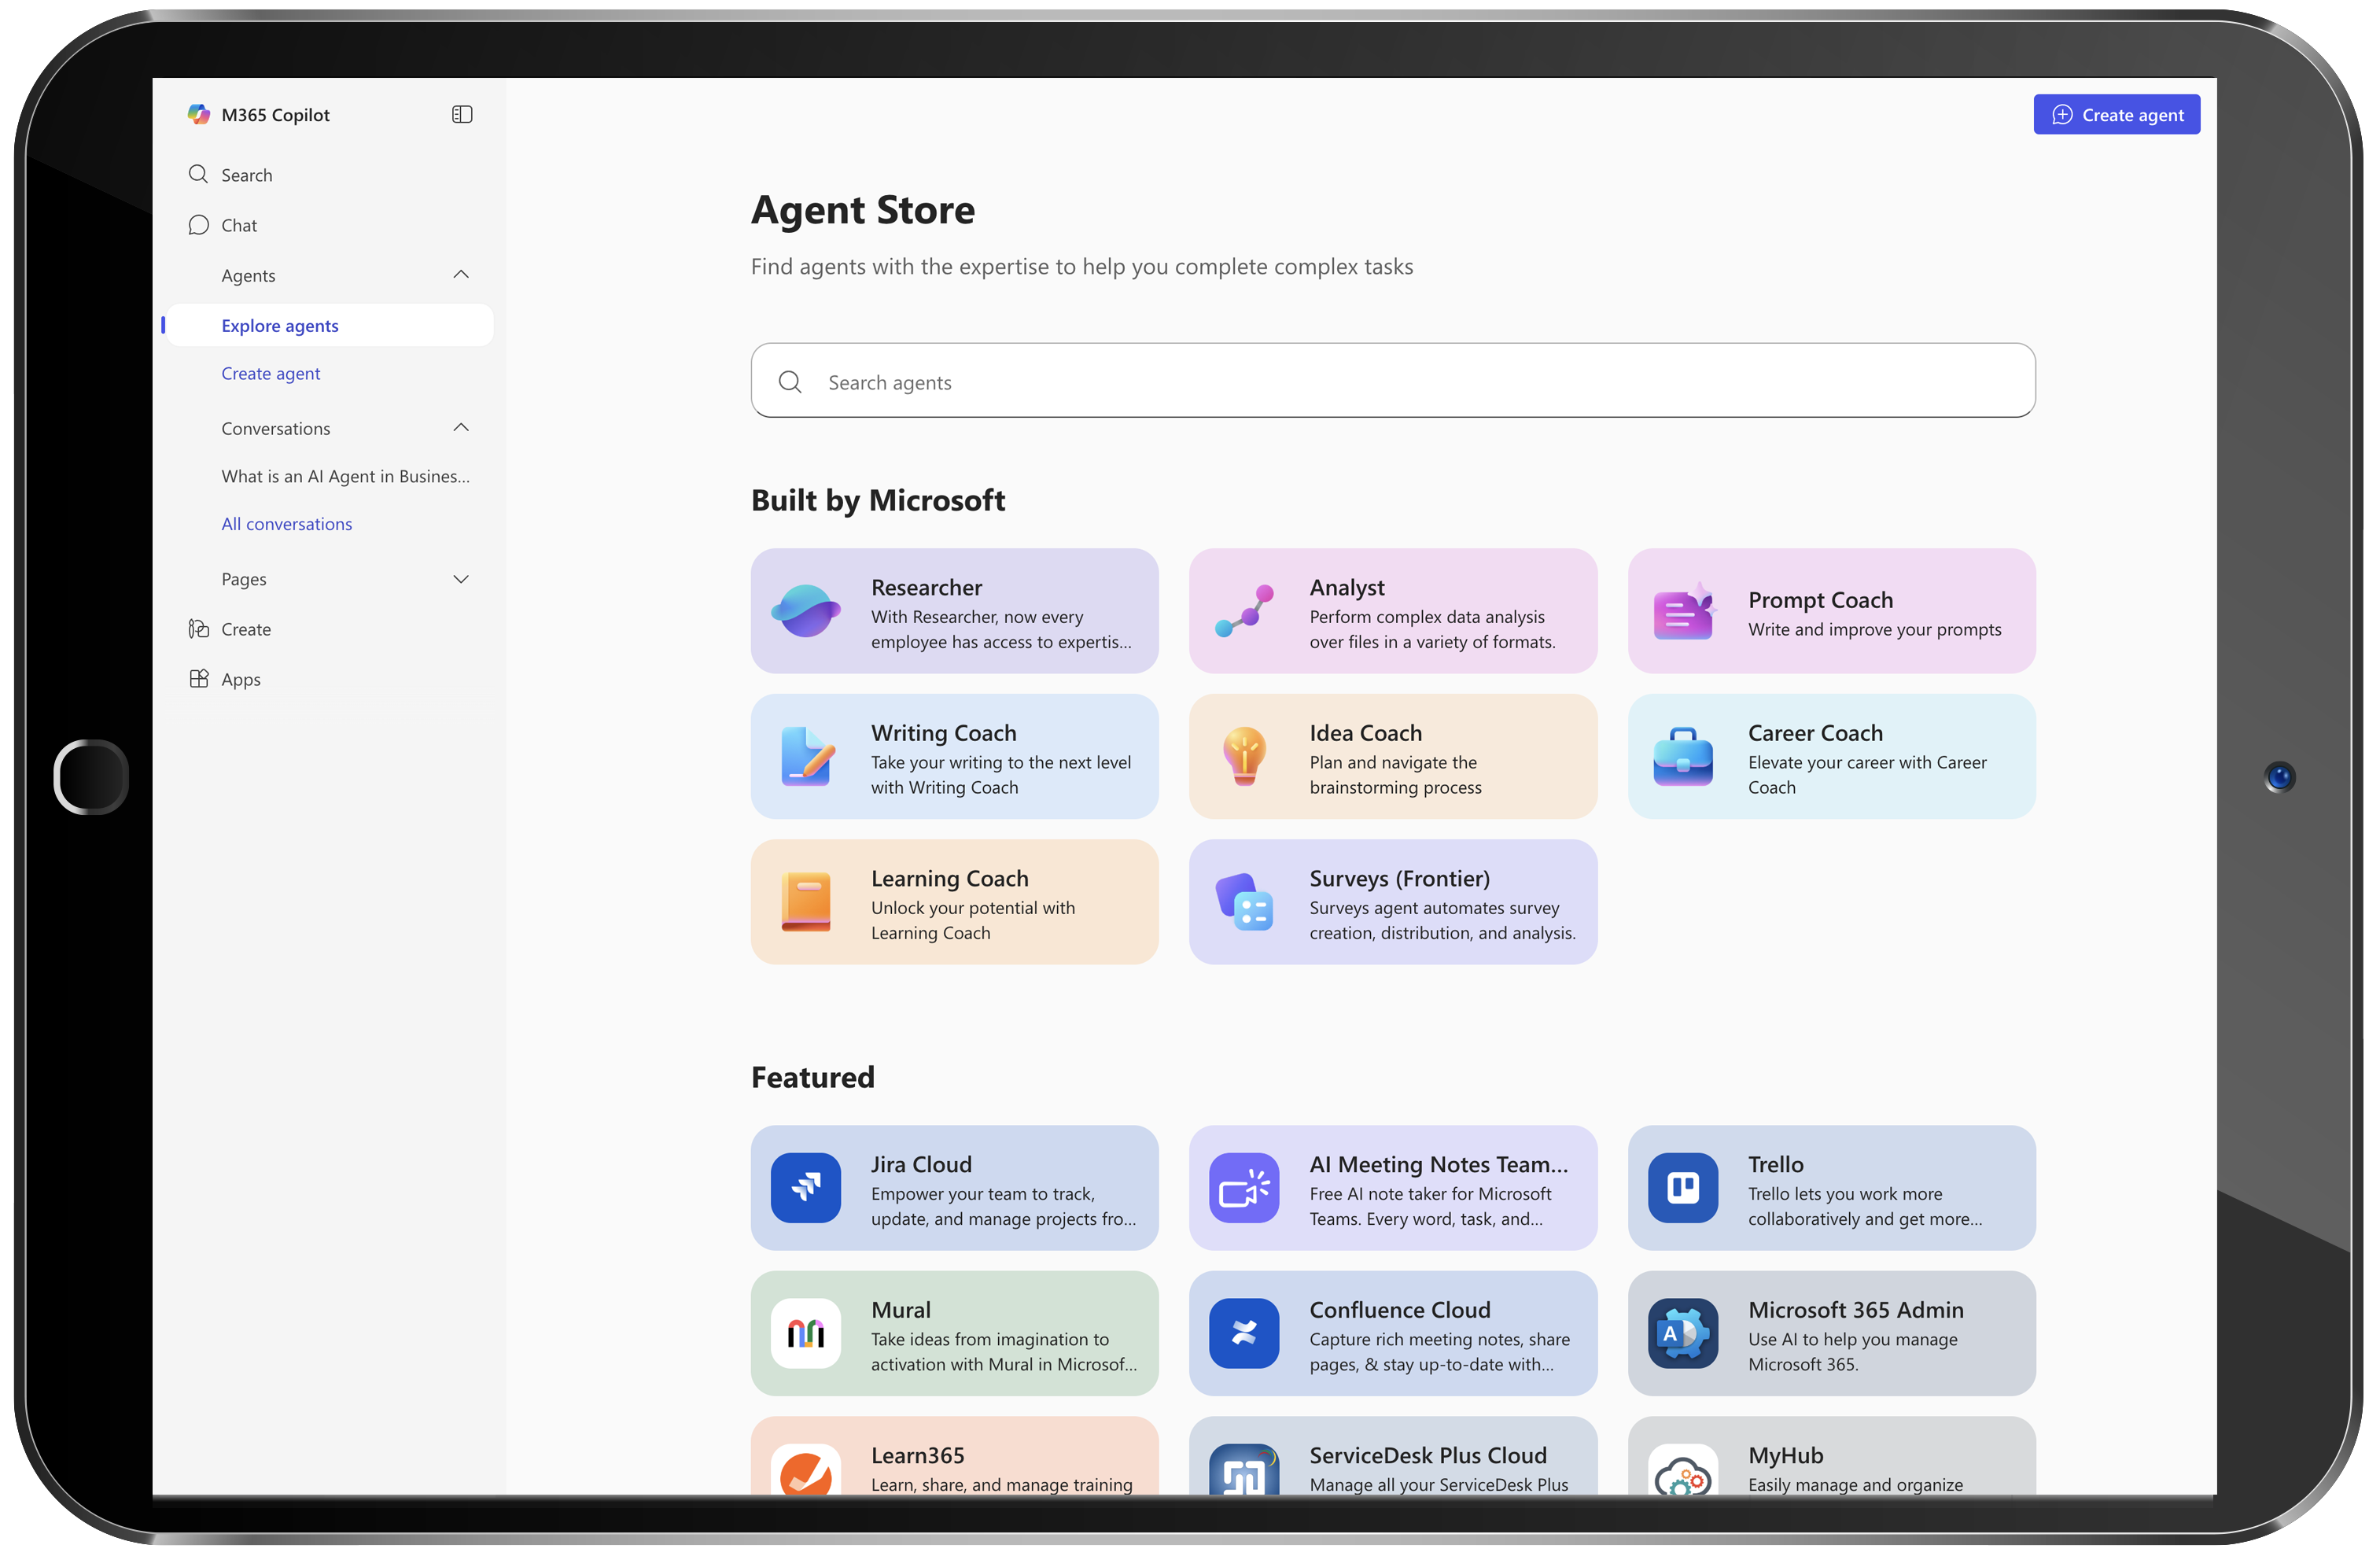Click the Confluence Cloud icon
Viewport: 2380px width, 1556px height.
tap(1244, 1333)
